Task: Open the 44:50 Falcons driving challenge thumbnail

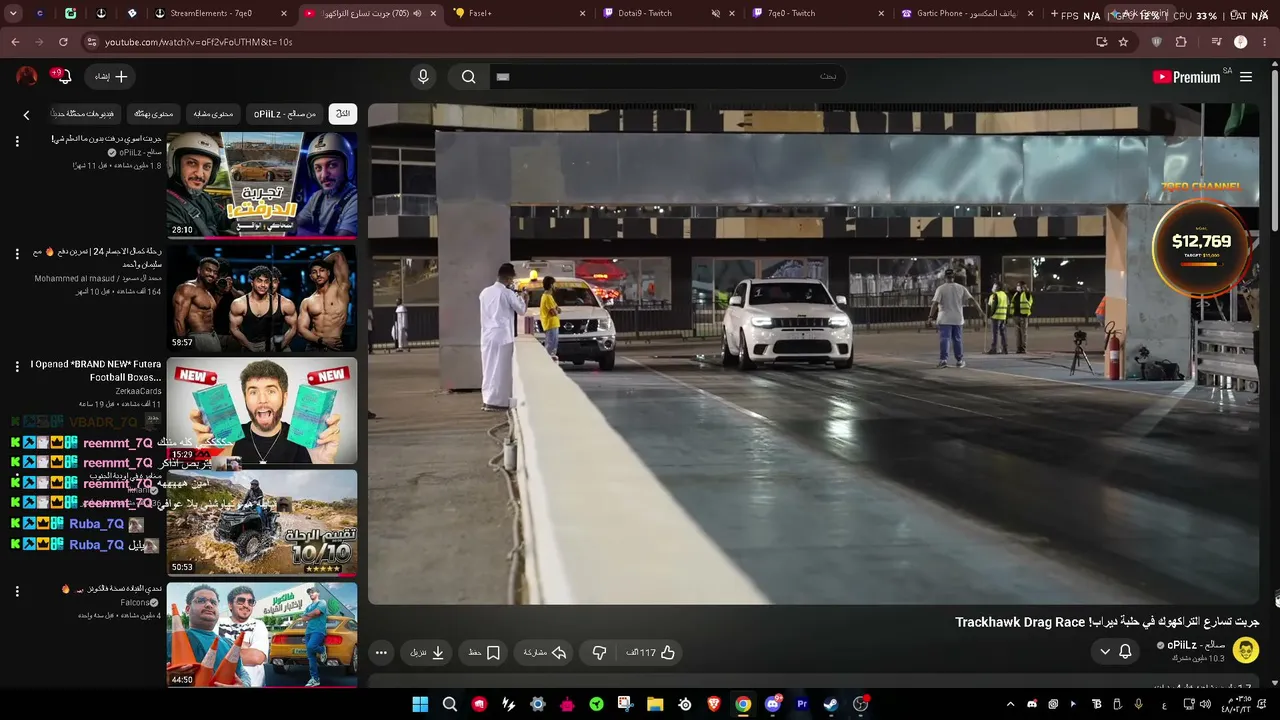Action: (262, 635)
